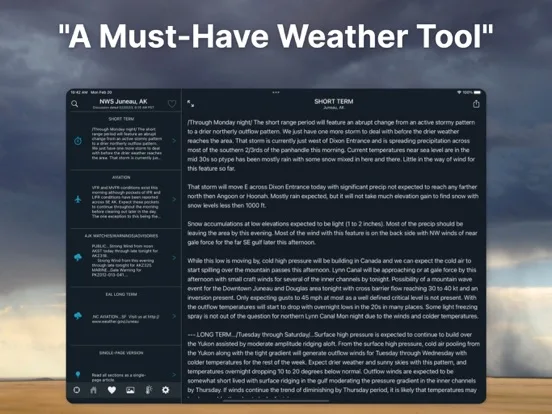Select the AJK WATCHES/WARNINGS/ADVISORIES header
The width and height of the screenshot is (552, 414).
pyautogui.click(x=121, y=236)
